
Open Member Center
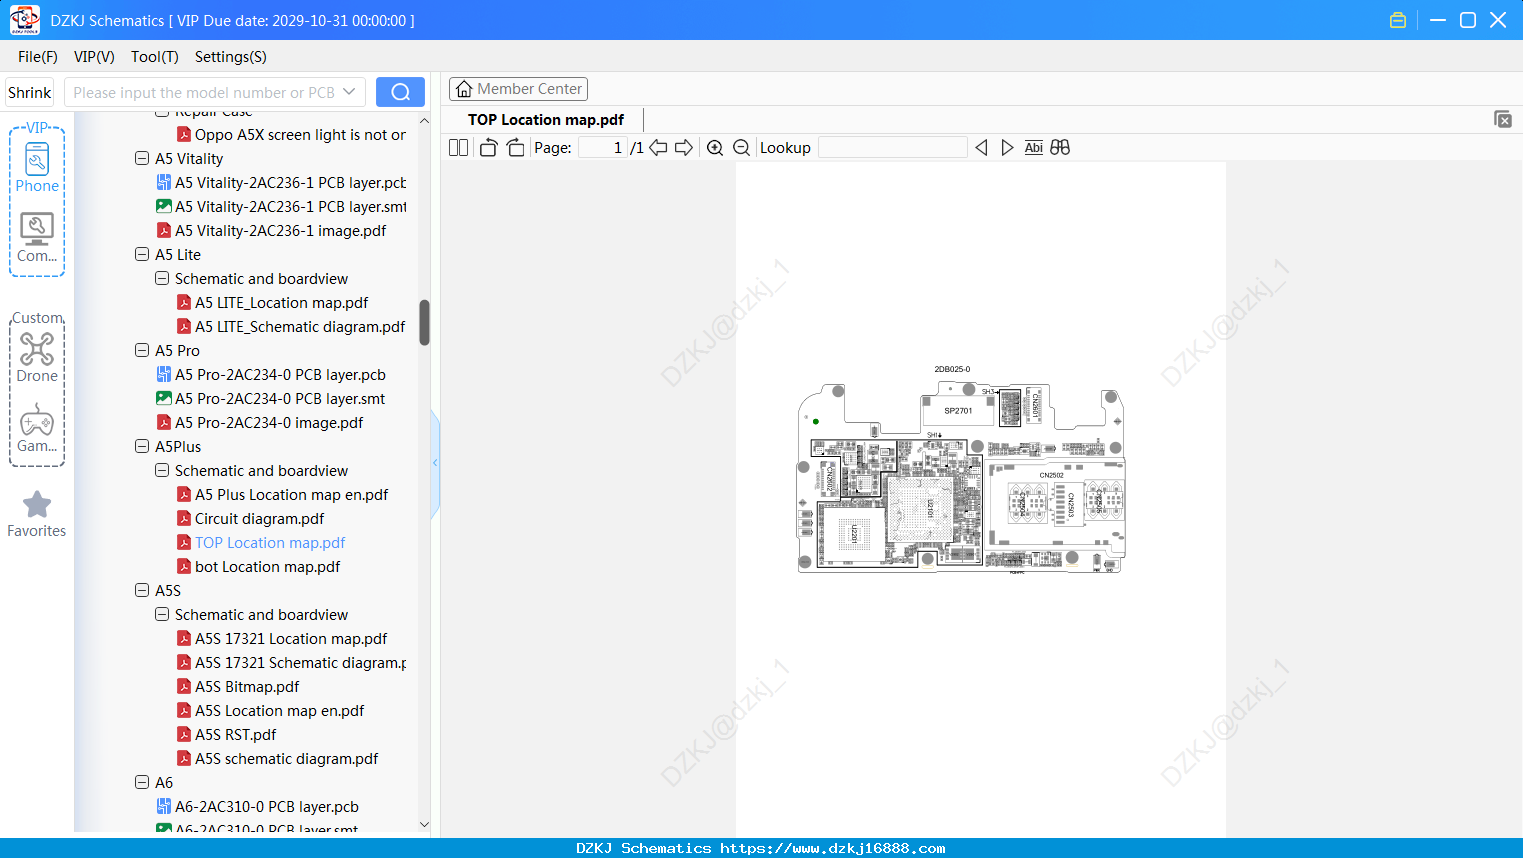coord(518,89)
